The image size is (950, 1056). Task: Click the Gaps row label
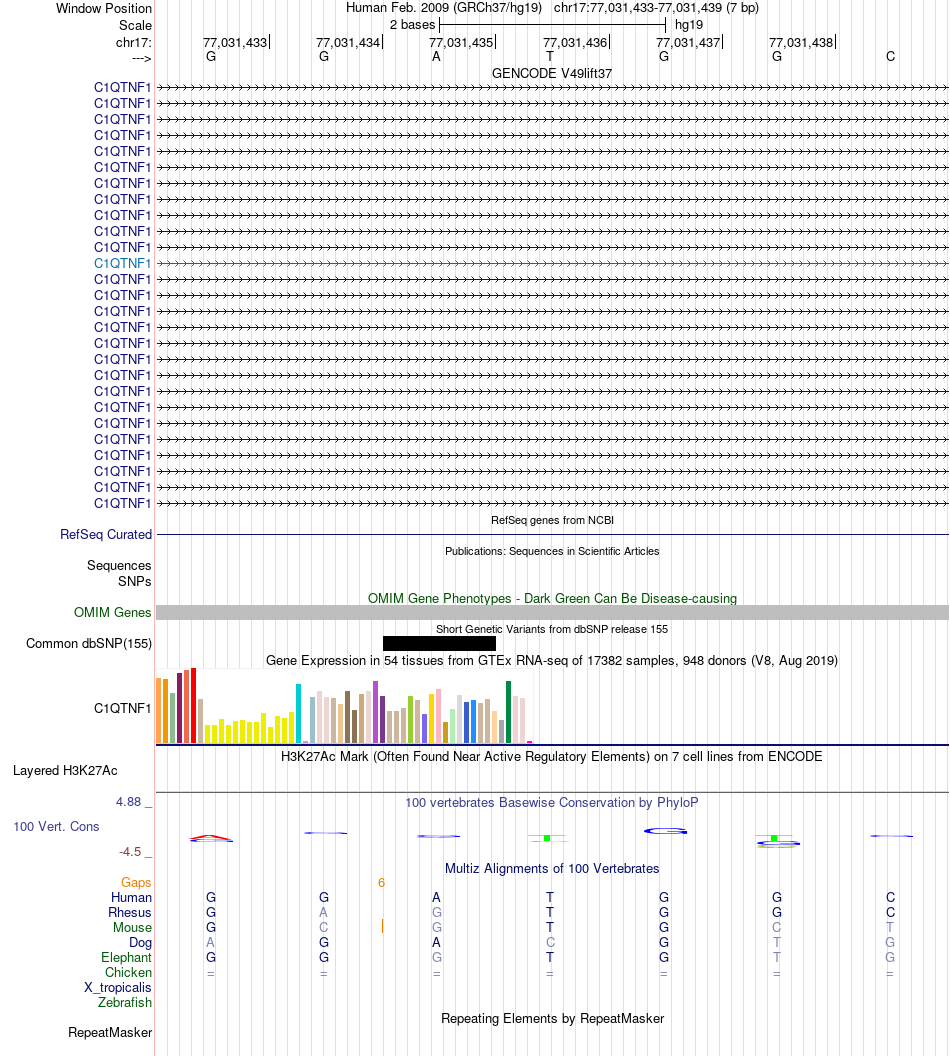(x=136, y=882)
